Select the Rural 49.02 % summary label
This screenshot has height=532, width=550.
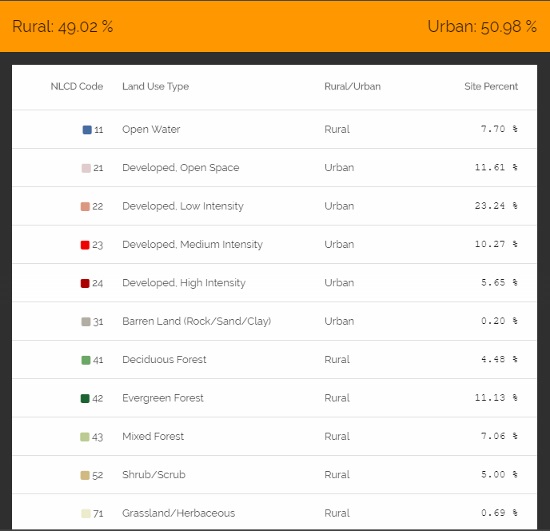click(x=63, y=27)
